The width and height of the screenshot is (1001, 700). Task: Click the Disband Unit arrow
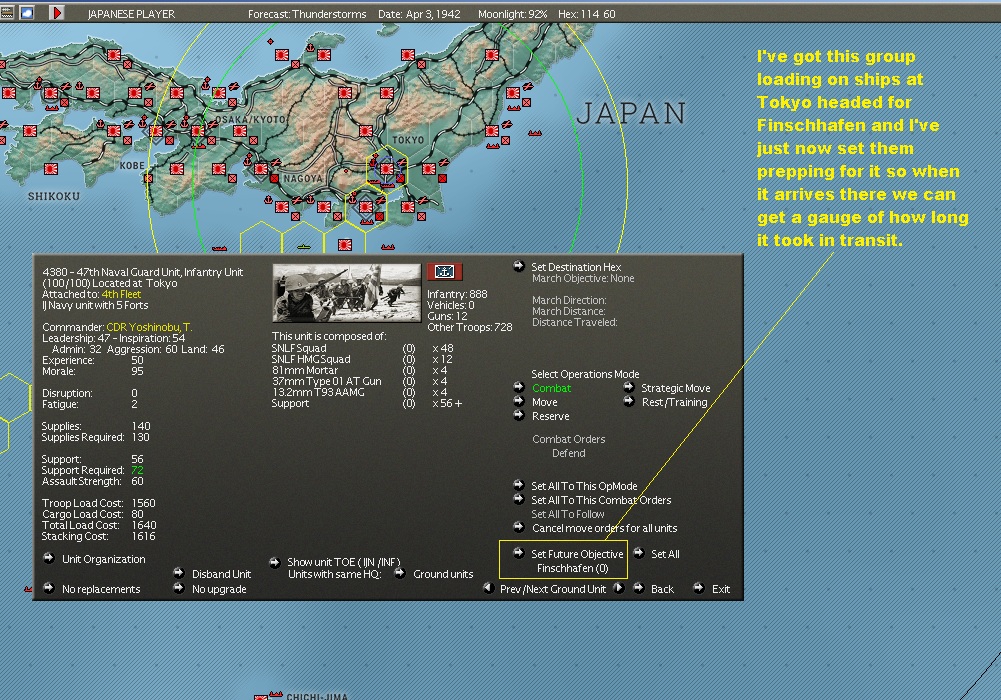coord(179,573)
